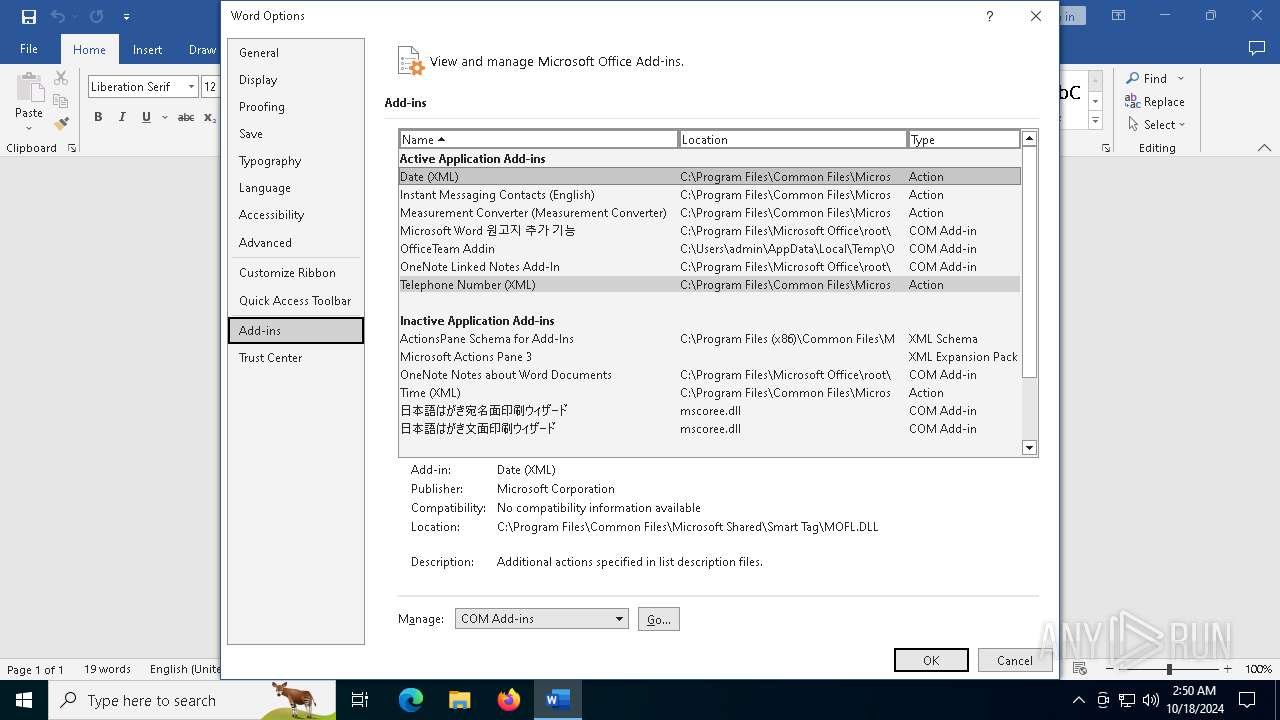Open the File tab
1280x720 pixels.
tap(29, 49)
